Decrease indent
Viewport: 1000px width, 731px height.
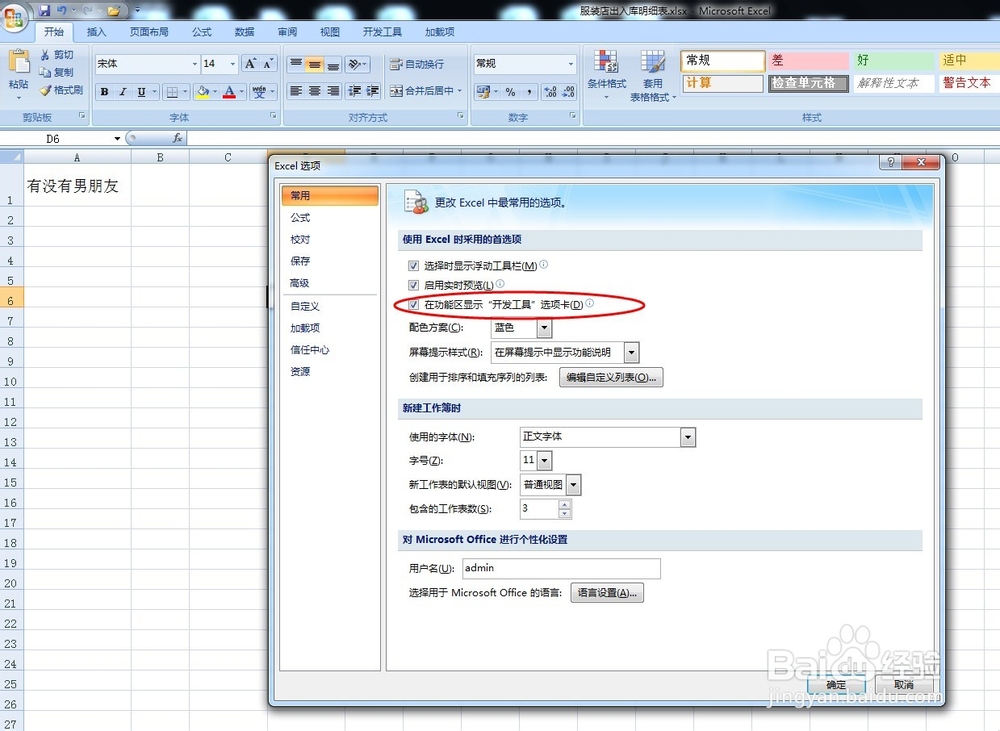point(355,91)
